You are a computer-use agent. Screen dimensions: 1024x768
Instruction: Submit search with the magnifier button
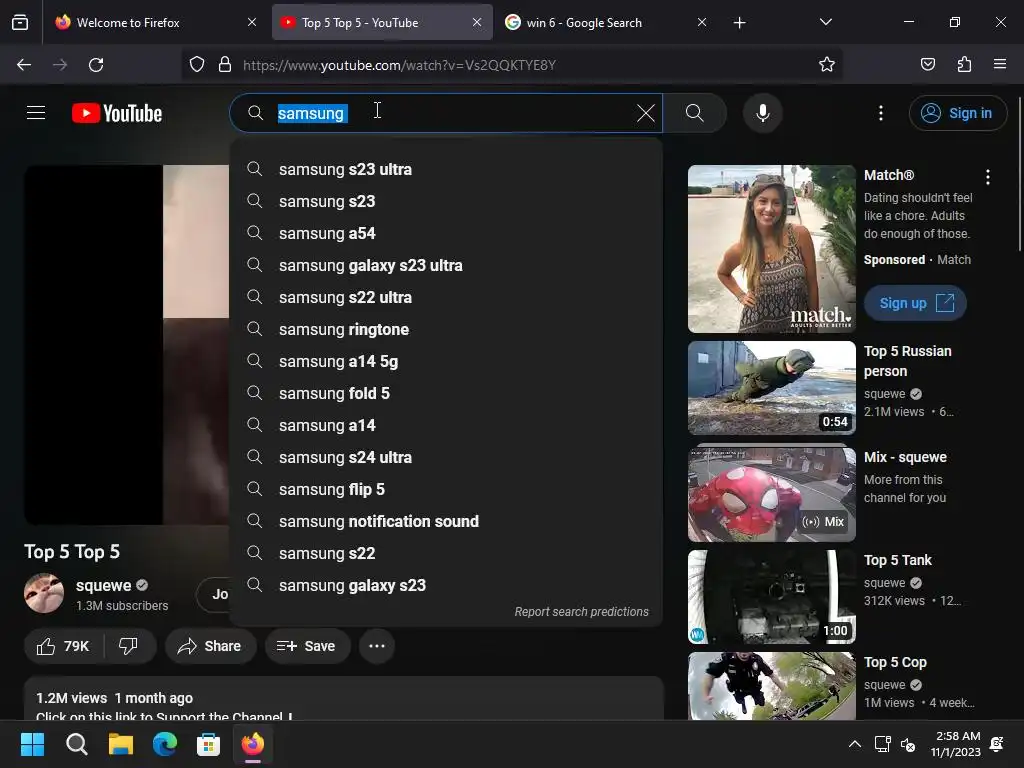click(x=695, y=113)
